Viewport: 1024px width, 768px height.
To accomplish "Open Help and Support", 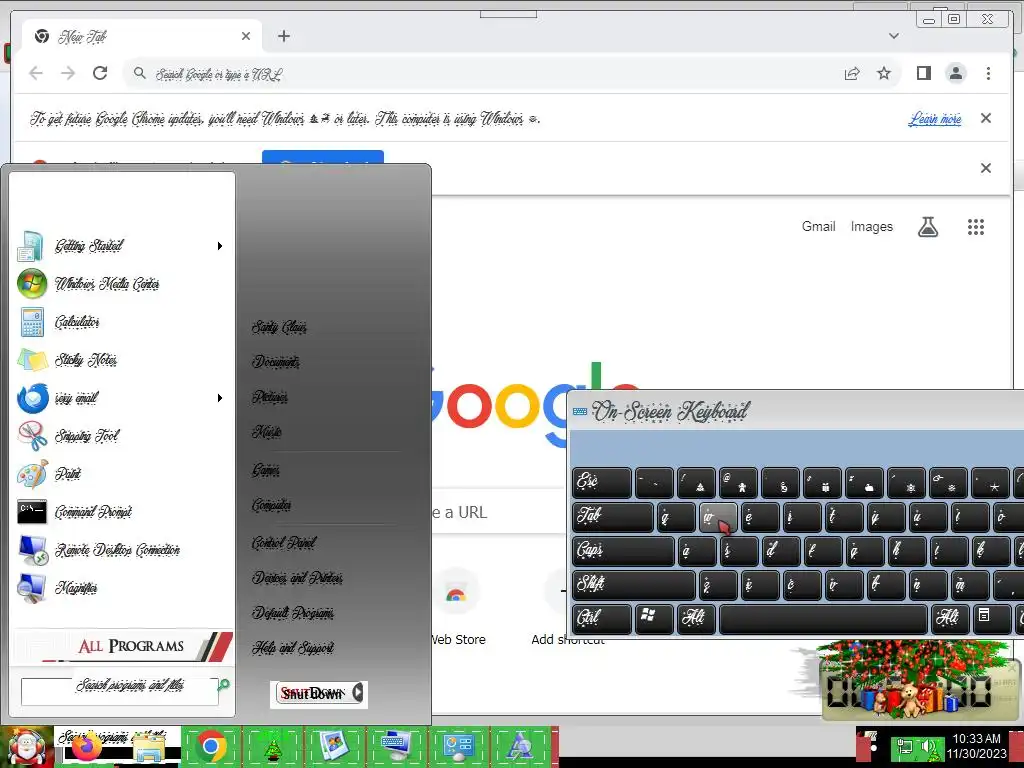I will (x=293, y=647).
